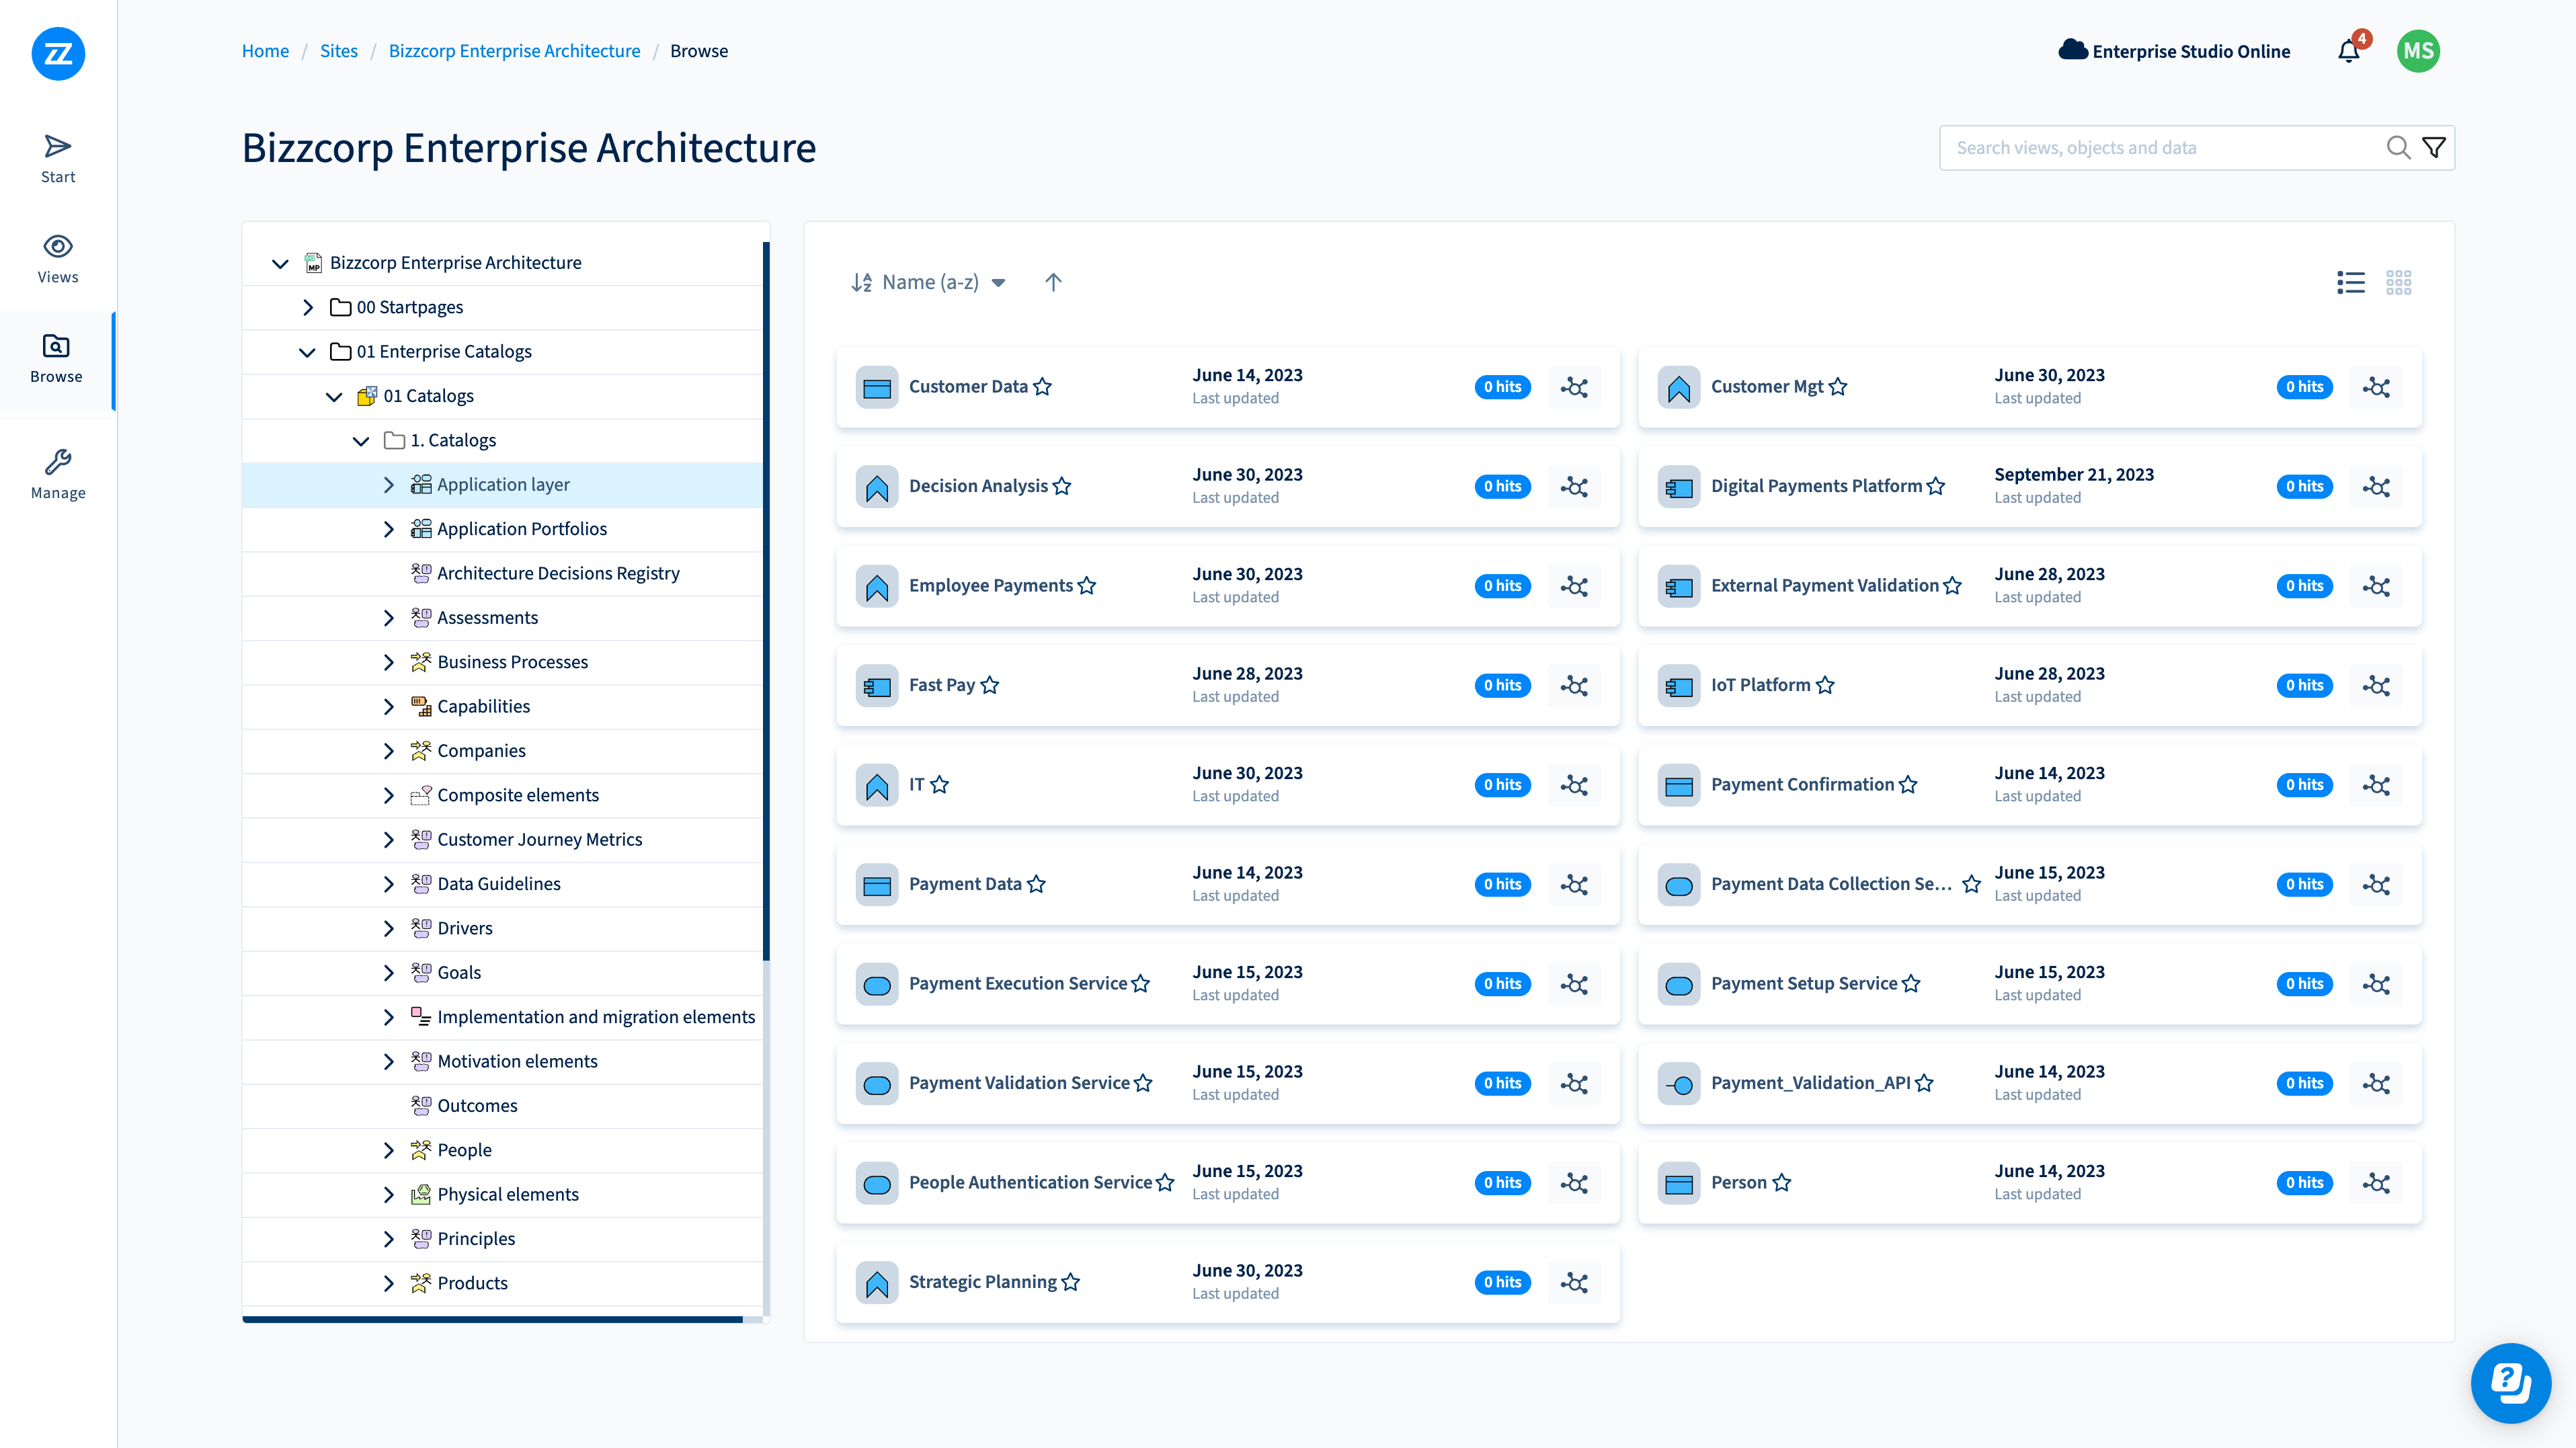Open the Name (a-z) sort dropdown

pyautogui.click(x=930, y=282)
